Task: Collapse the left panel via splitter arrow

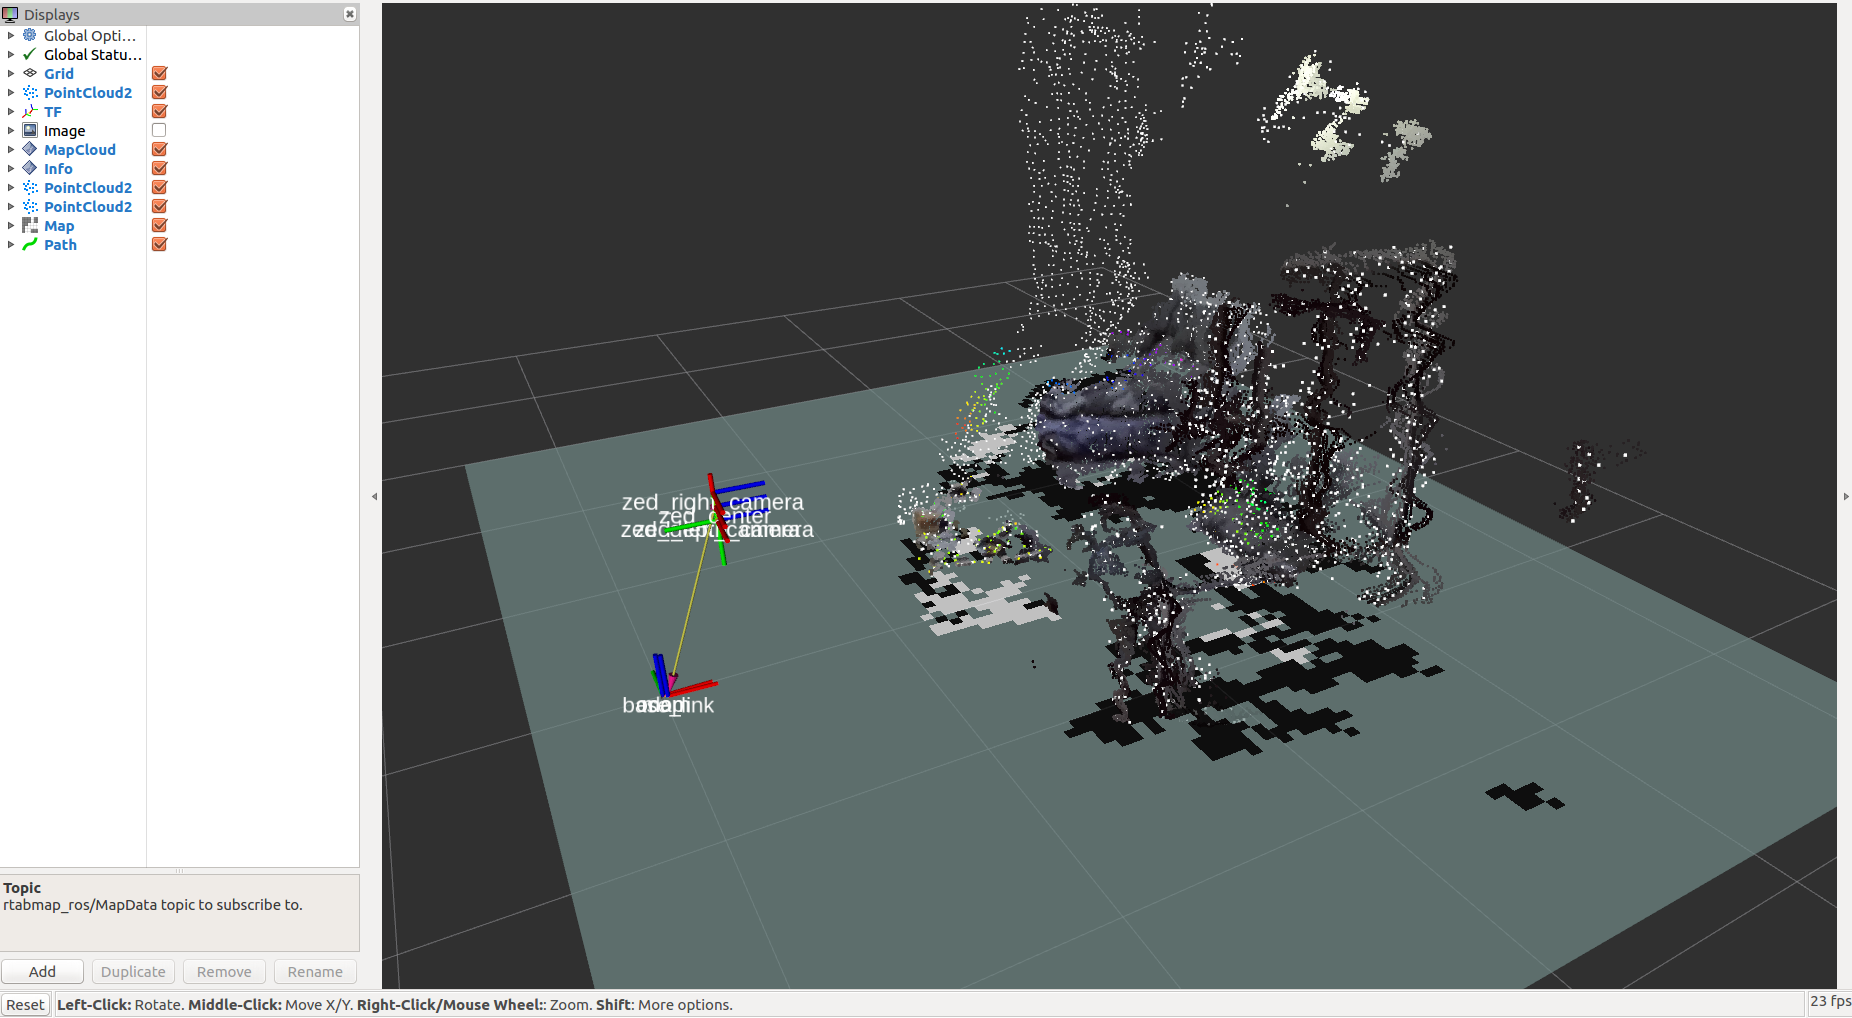Action: point(374,496)
